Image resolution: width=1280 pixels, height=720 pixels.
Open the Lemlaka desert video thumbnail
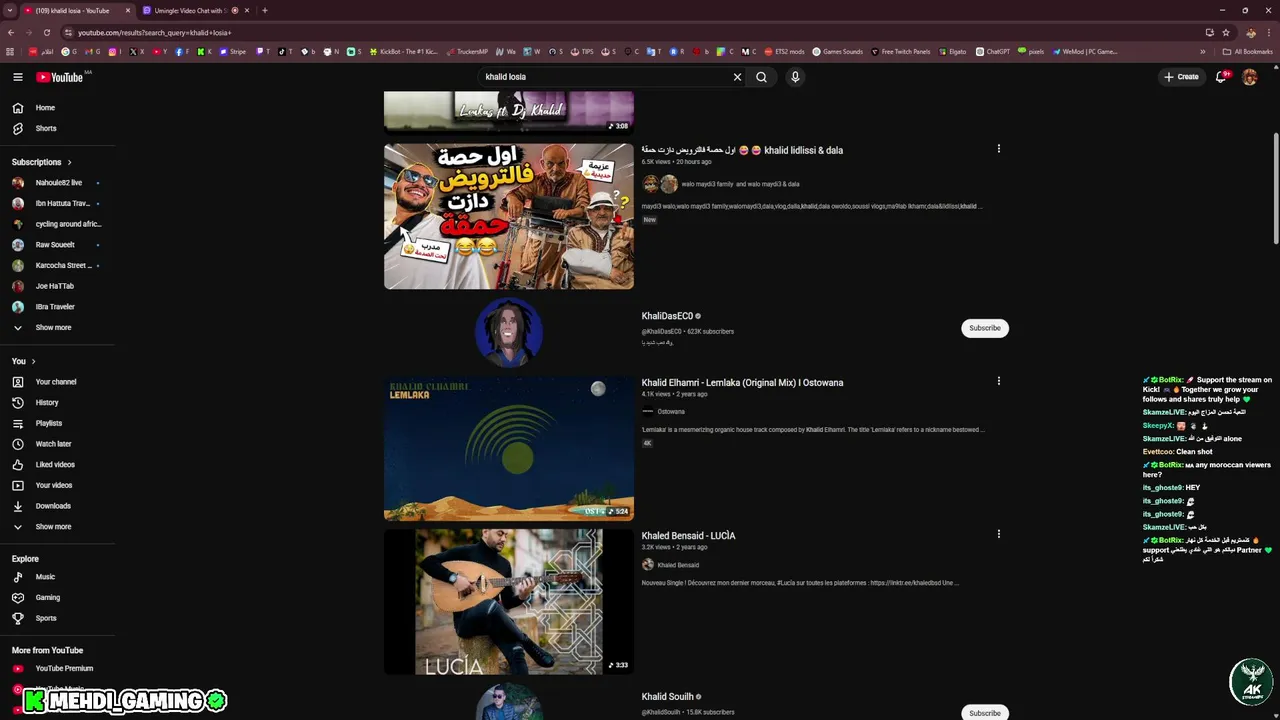[x=509, y=449]
